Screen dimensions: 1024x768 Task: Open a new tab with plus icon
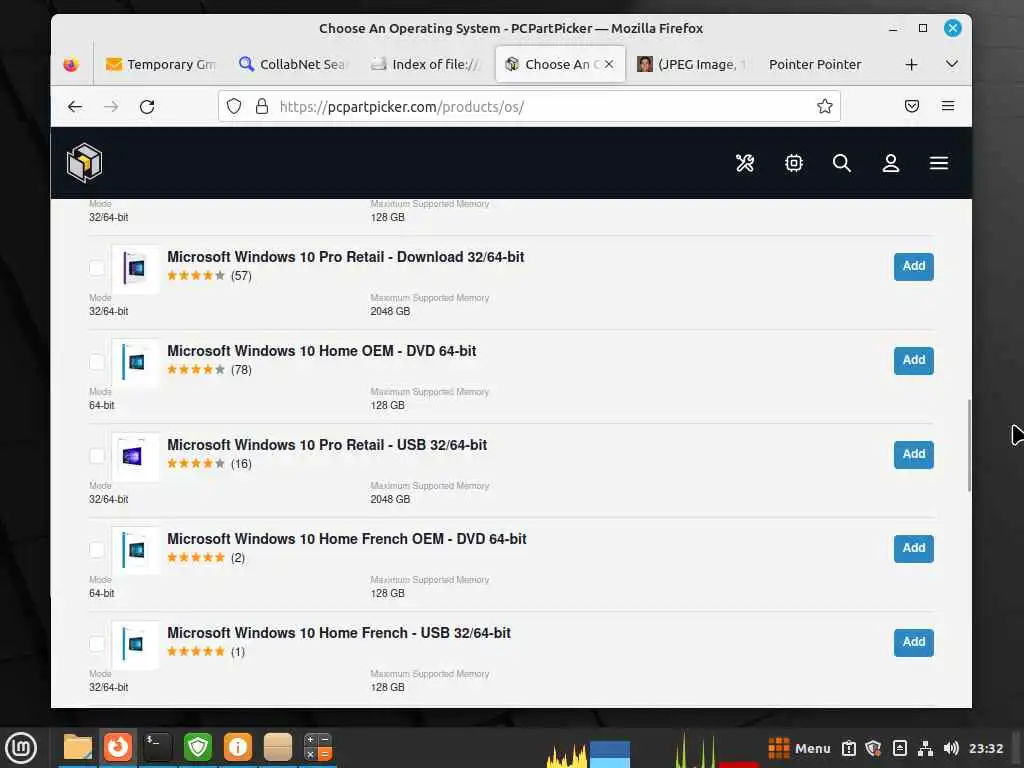911,64
